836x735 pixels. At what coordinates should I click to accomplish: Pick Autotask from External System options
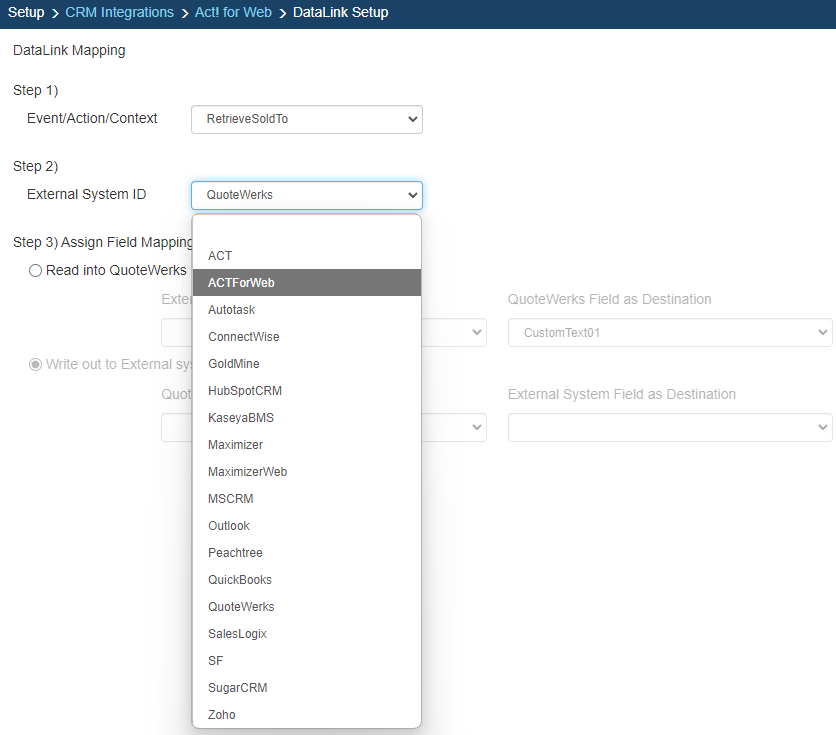(x=231, y=310)
